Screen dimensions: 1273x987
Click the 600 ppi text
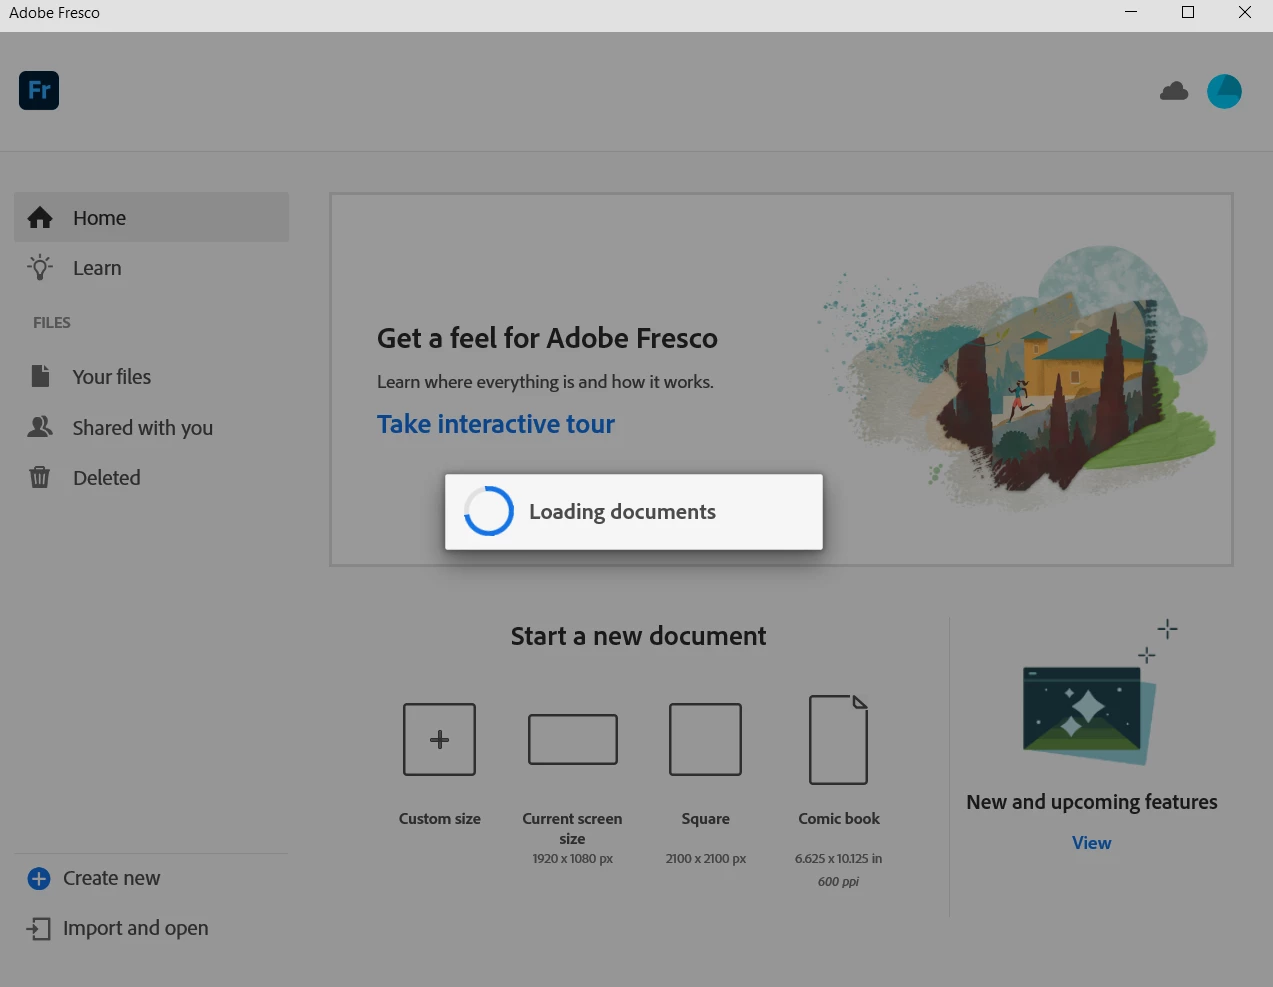(838, 882)
